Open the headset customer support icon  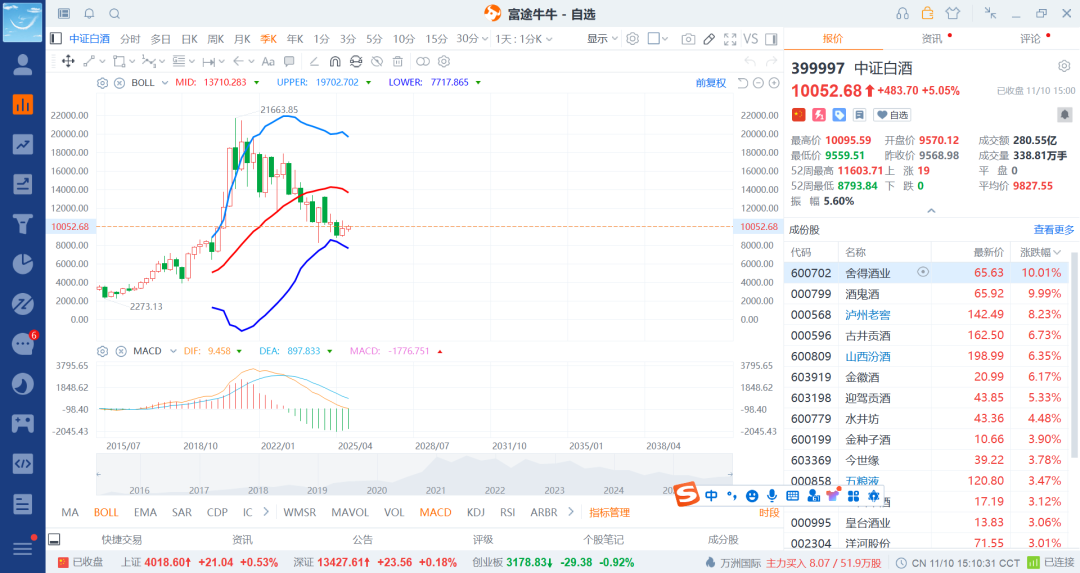902,14
